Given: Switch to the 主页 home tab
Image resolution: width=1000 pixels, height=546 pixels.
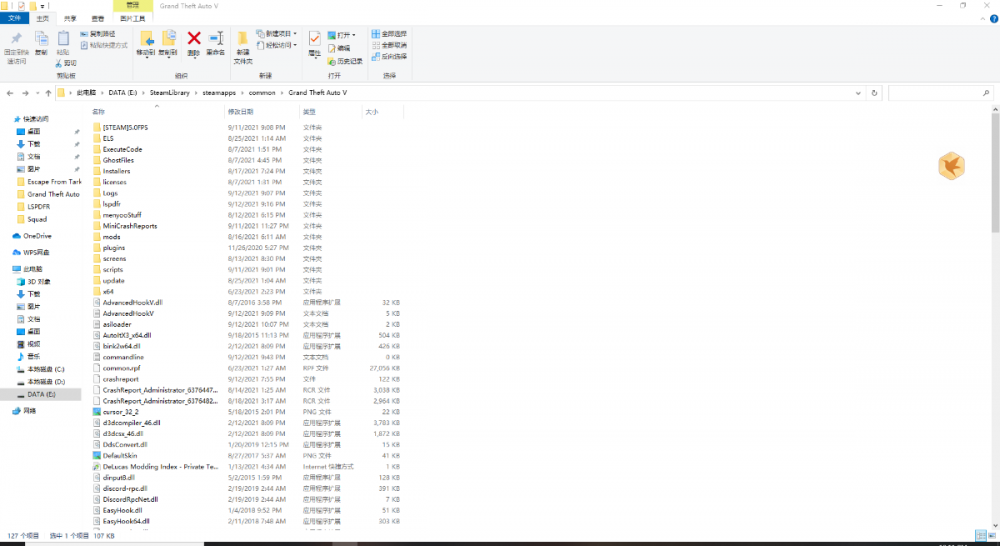Looking at the screenshot, I should pyautogui.click(x=42, y=18).
